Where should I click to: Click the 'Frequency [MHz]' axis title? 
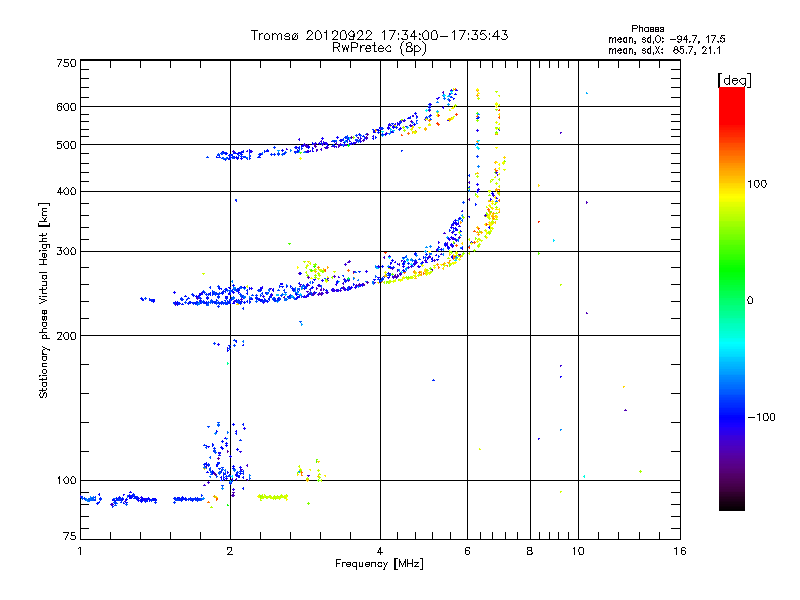[x=379, y=564]
